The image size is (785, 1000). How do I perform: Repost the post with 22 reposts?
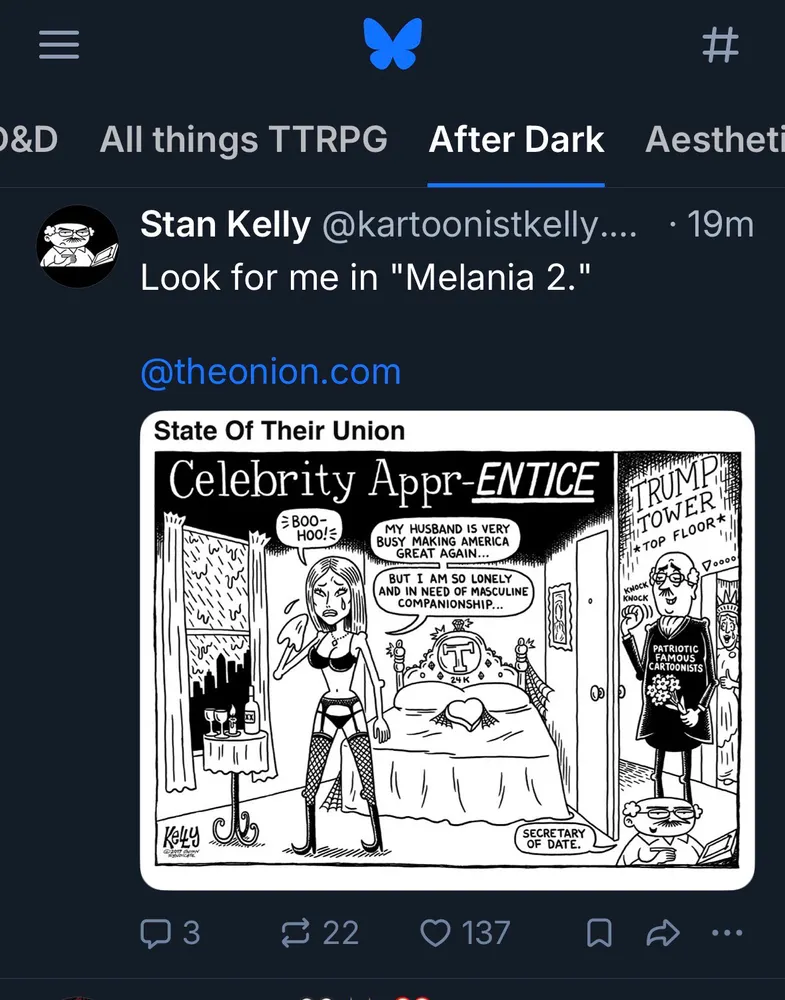click(320, 933)
